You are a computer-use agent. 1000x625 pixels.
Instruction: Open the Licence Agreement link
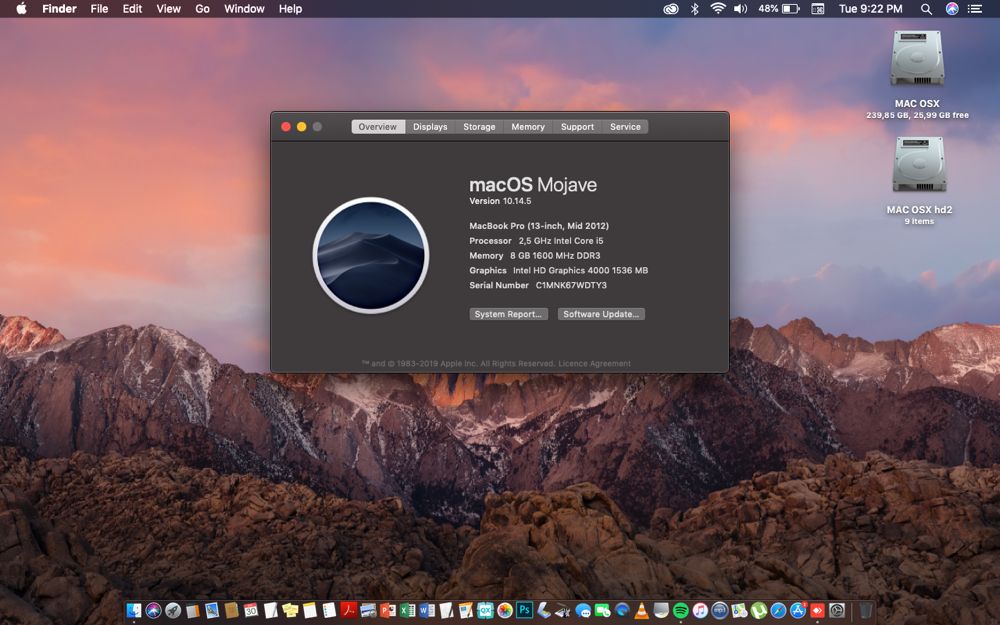click(594, 364)
